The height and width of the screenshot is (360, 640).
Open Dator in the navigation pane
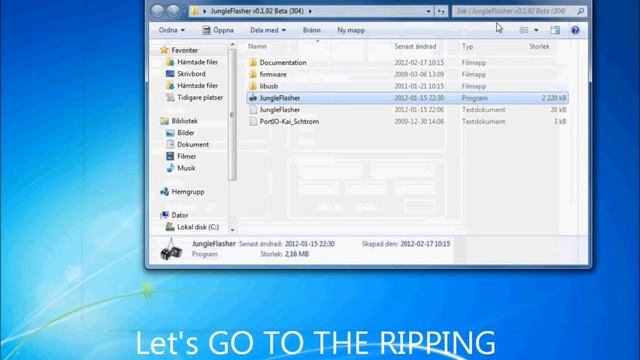180,216
